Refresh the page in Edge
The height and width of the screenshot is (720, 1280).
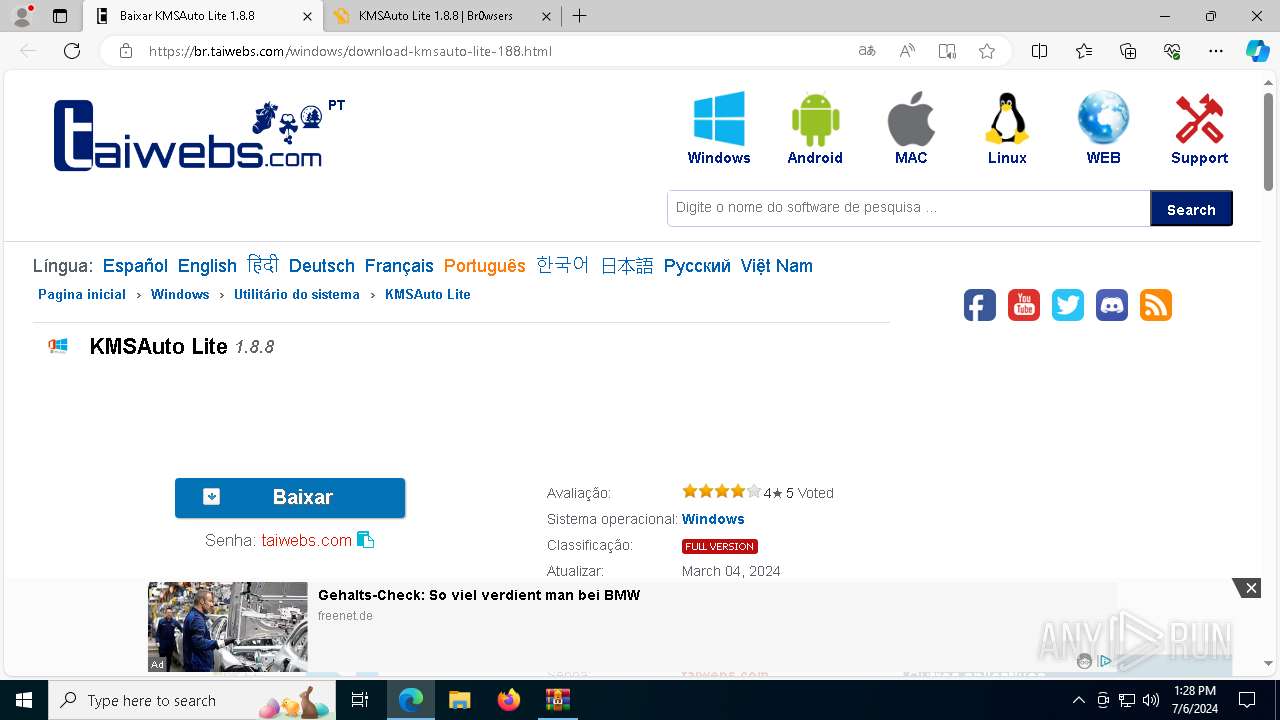(x=72, y=51)
